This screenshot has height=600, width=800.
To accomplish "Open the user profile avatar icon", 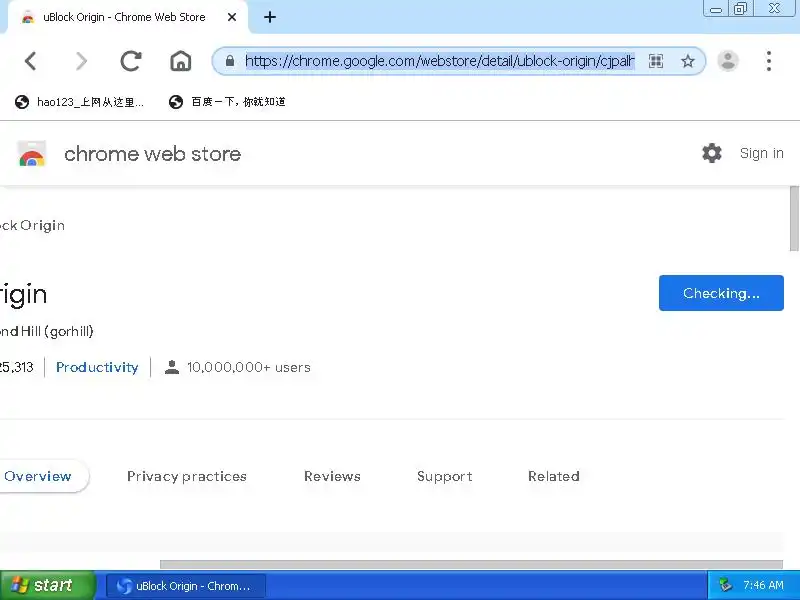I will [728, 61].
